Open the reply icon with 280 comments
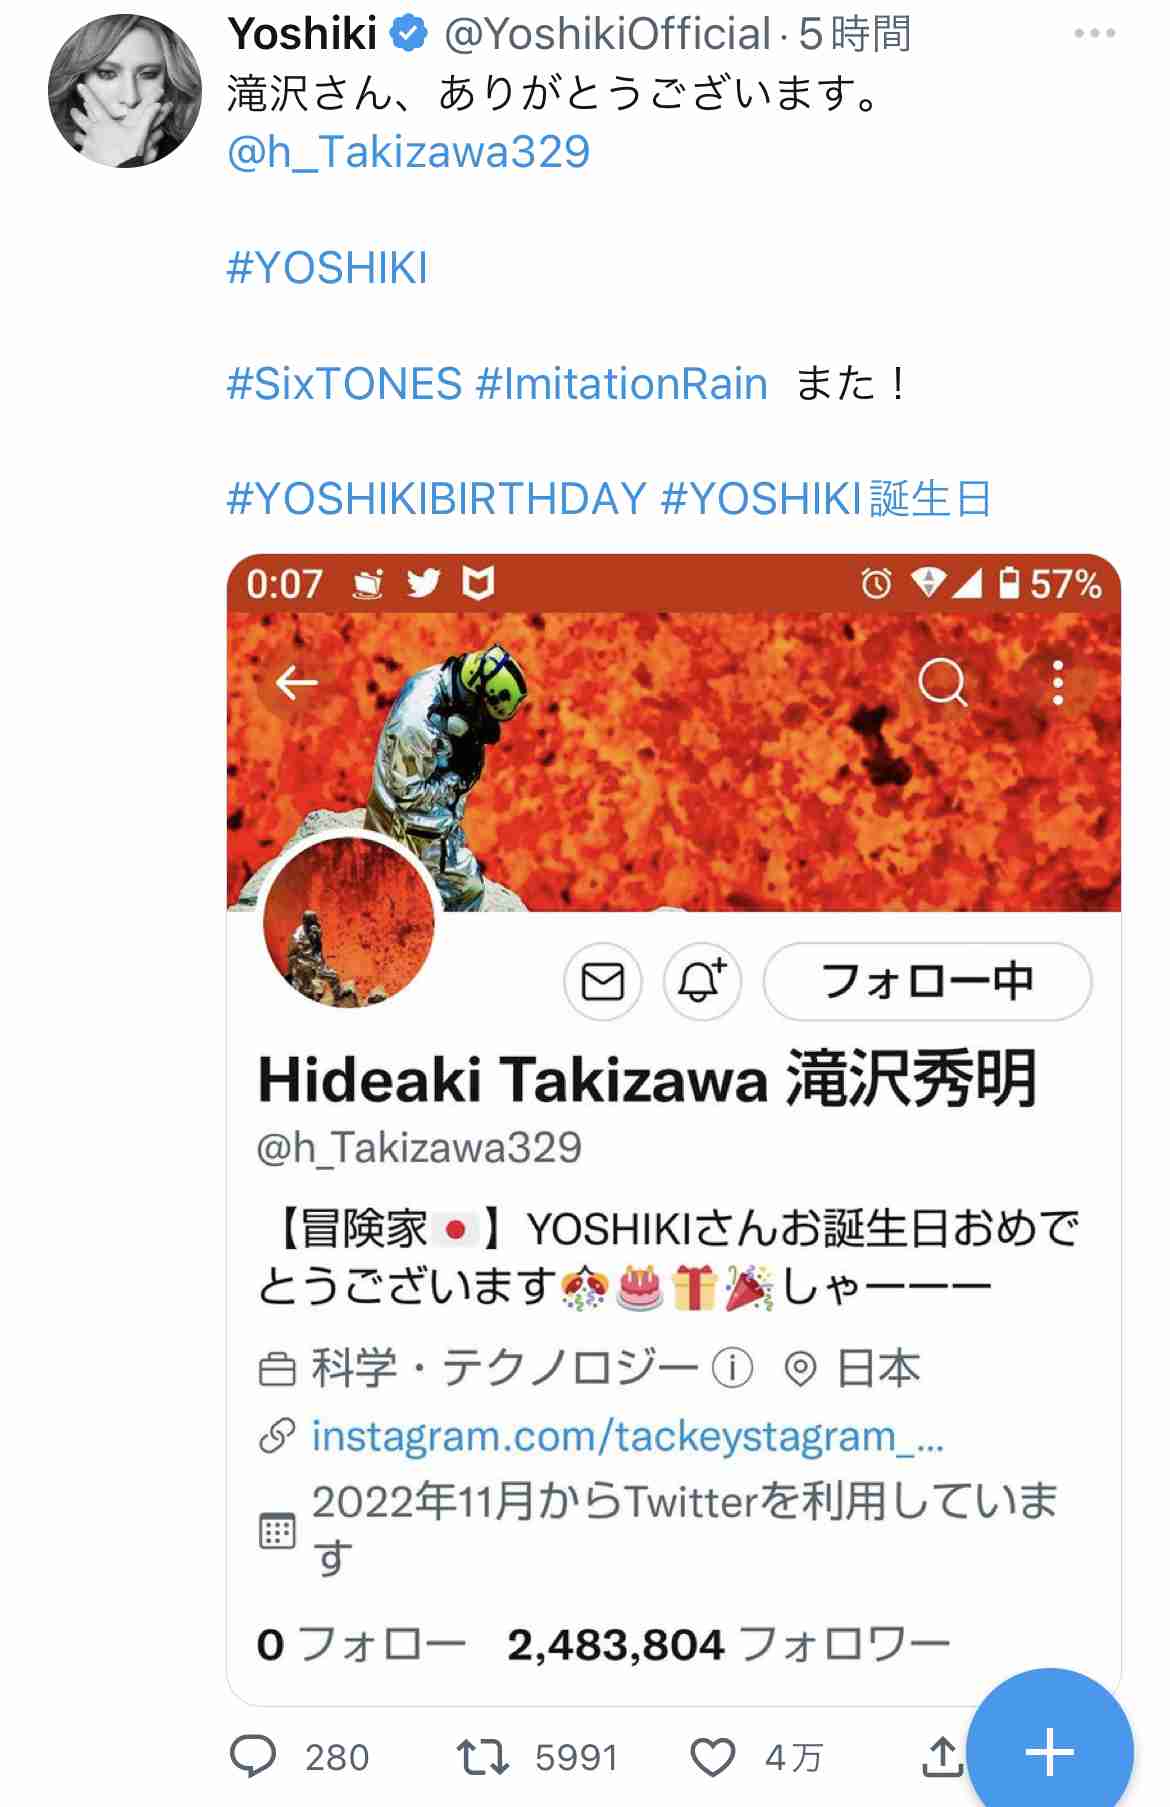1170x1807 pixels. click(x=253, y=1756)
